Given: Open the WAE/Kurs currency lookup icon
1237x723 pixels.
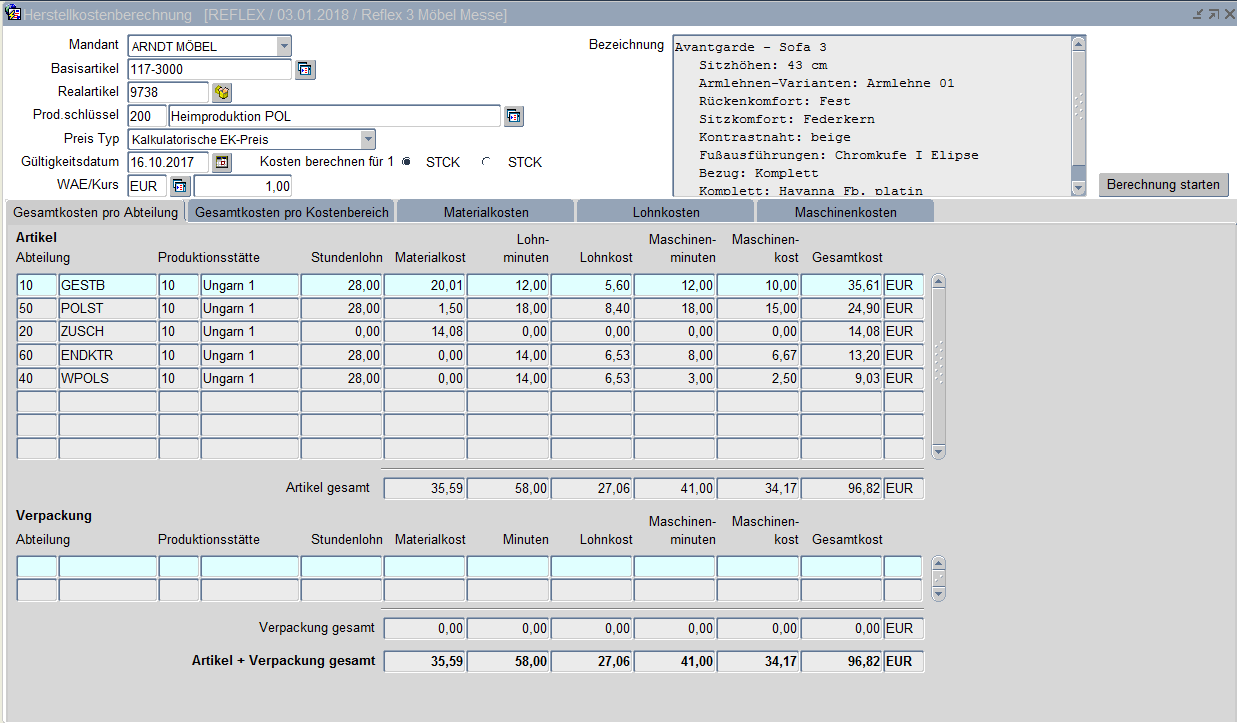Looking at the screenshot, I should pos(180,185).
